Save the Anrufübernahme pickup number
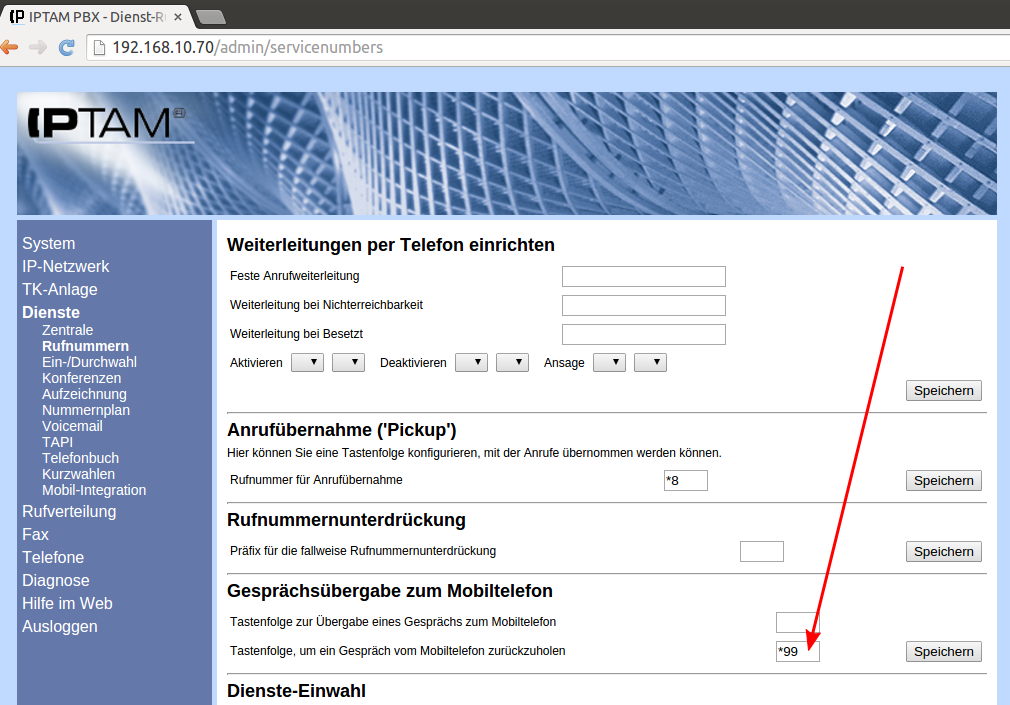The image size is (1010, 705). click(x=943, y=481)
